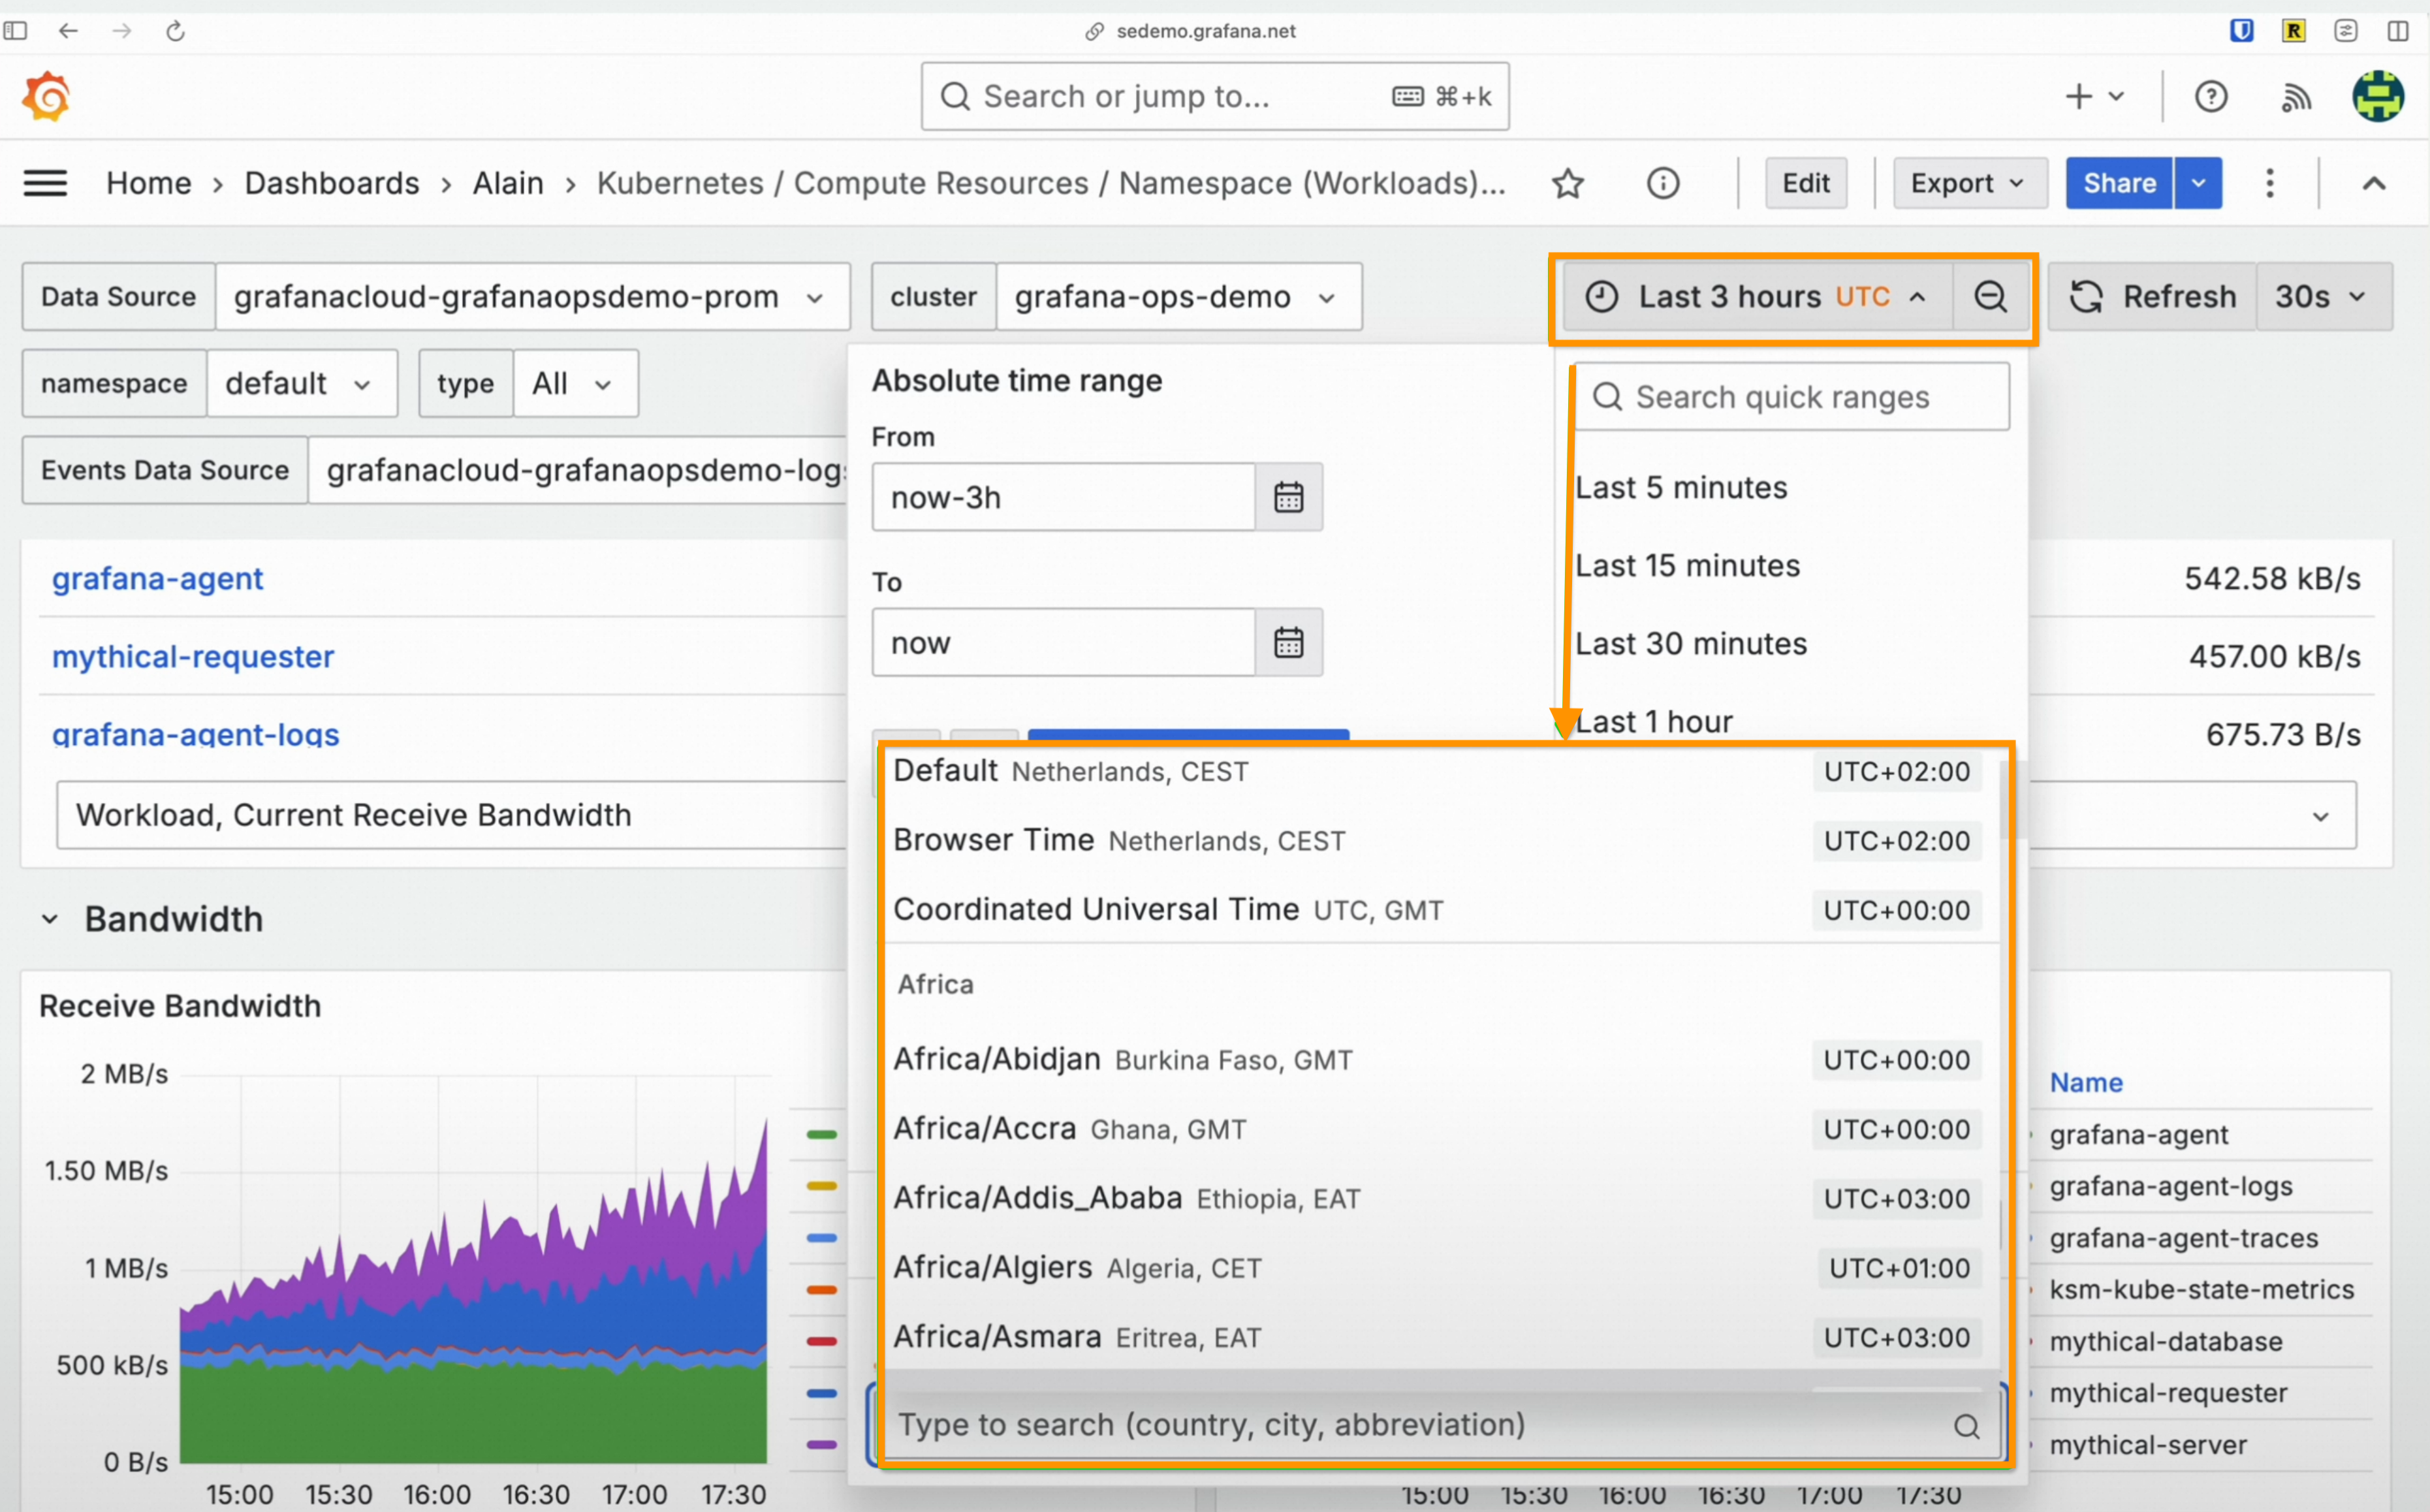The width and height of the screenshot is (2430, 1512).
Task: Click the Edit dashboard button
Action: click(x=1805, y=184)
